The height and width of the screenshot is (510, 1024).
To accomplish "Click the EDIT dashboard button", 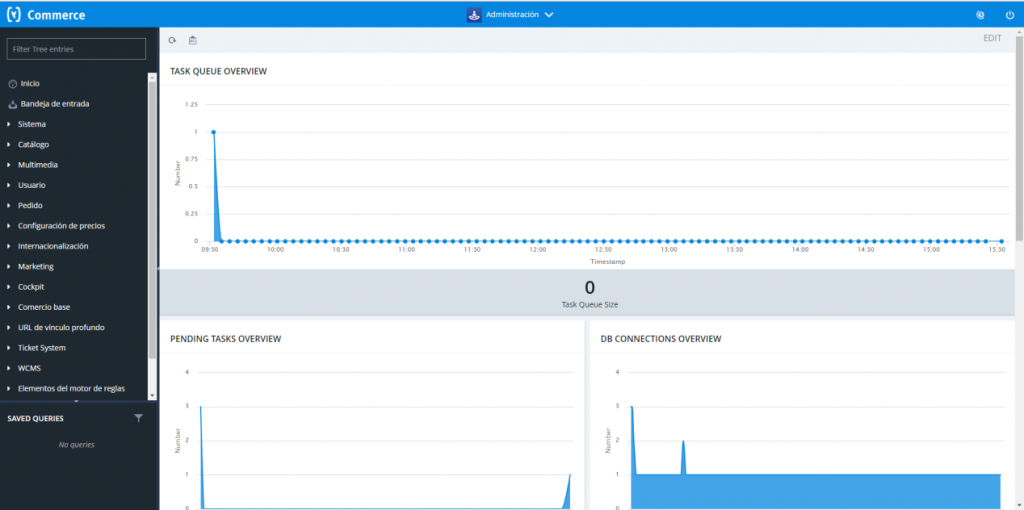I will (x=992, y=39).
